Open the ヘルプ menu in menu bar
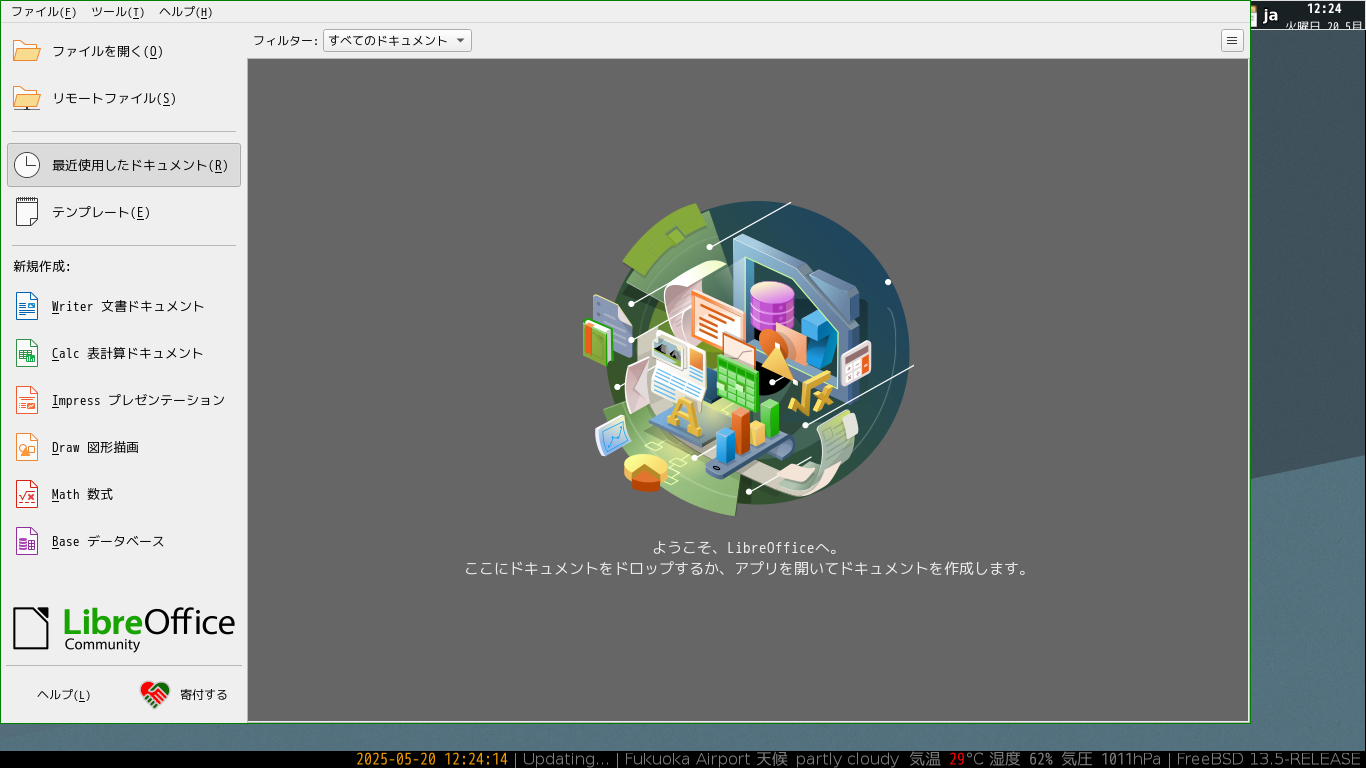 pos(185,12)
